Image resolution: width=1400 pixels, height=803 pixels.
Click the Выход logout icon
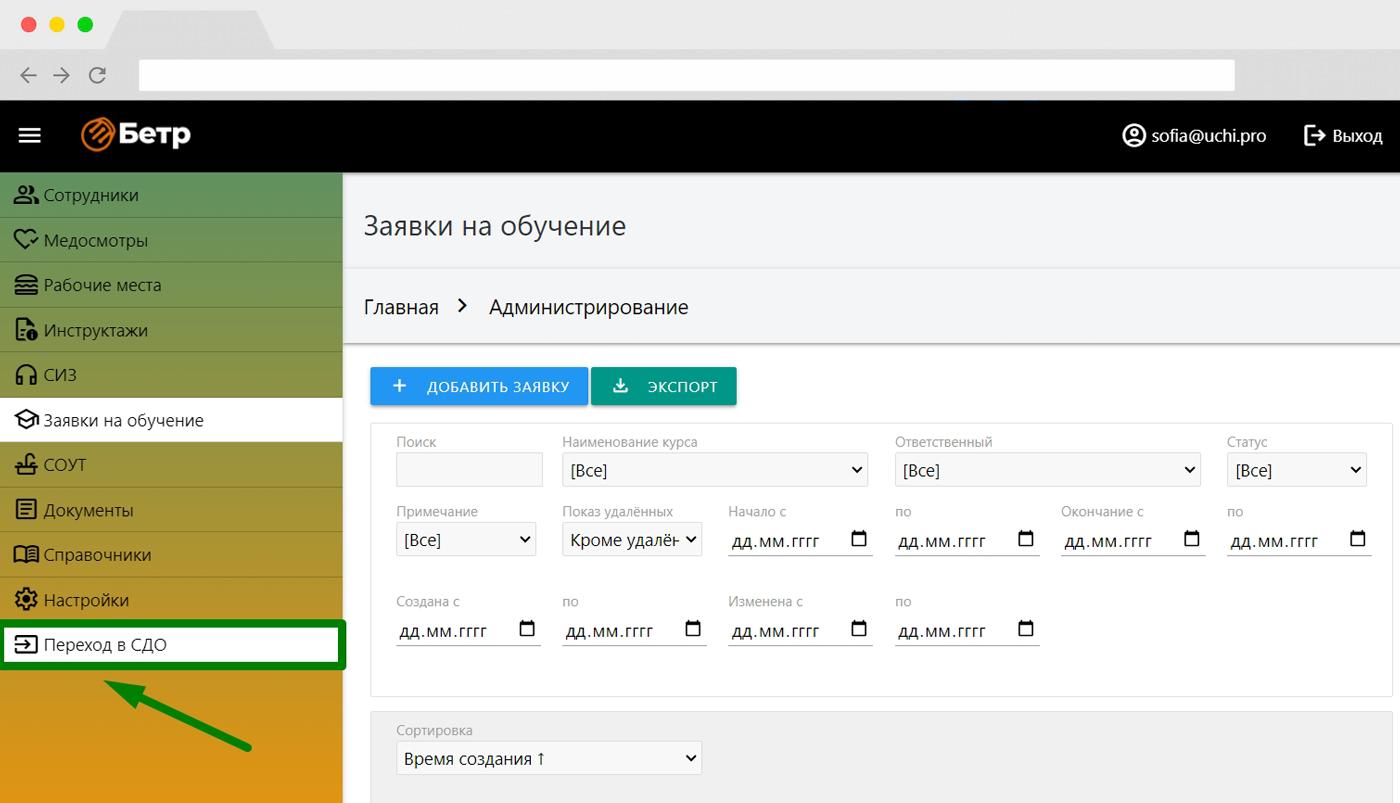pos(1314,135)
